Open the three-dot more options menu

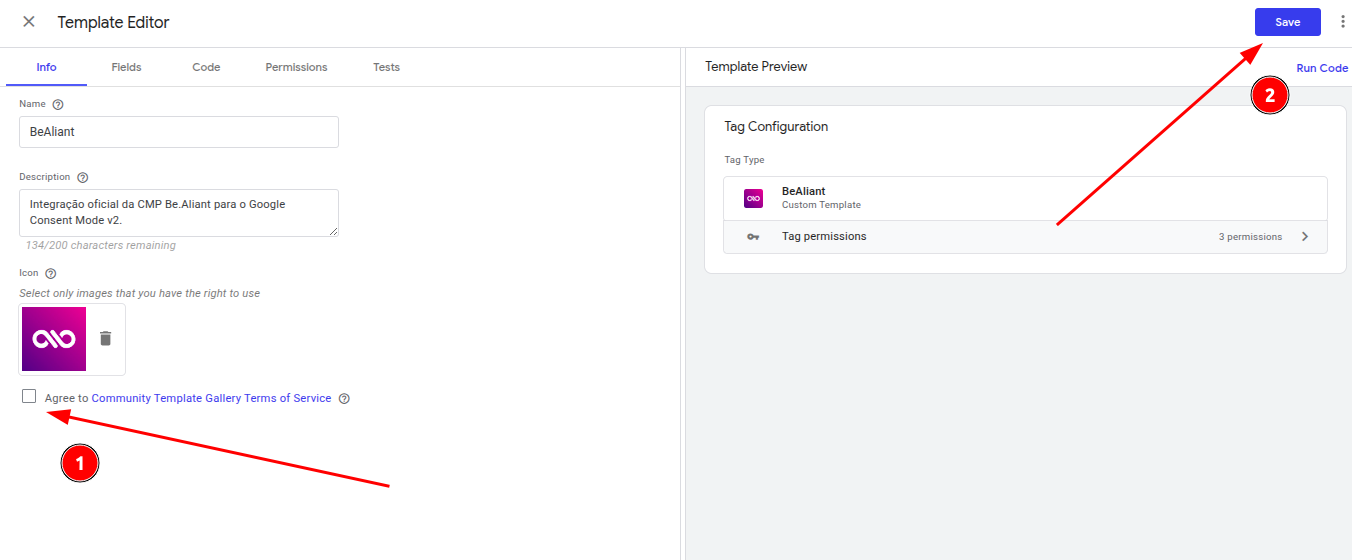pos(1342,22)
